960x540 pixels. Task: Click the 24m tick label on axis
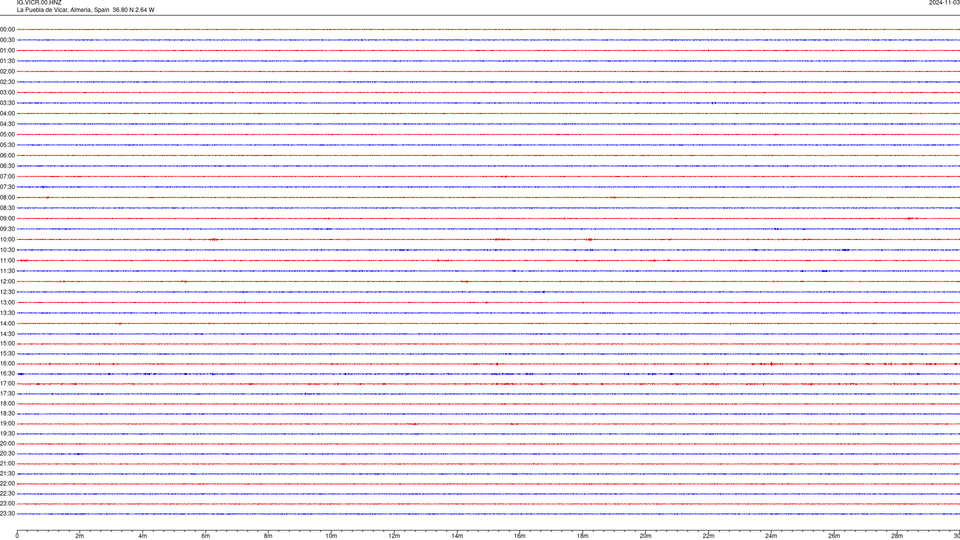[771, 536]
